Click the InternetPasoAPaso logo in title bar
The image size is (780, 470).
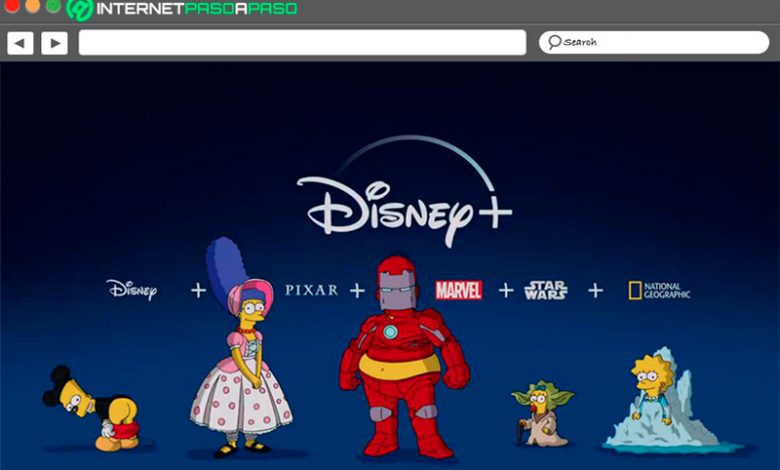click(x=182, y=8)
